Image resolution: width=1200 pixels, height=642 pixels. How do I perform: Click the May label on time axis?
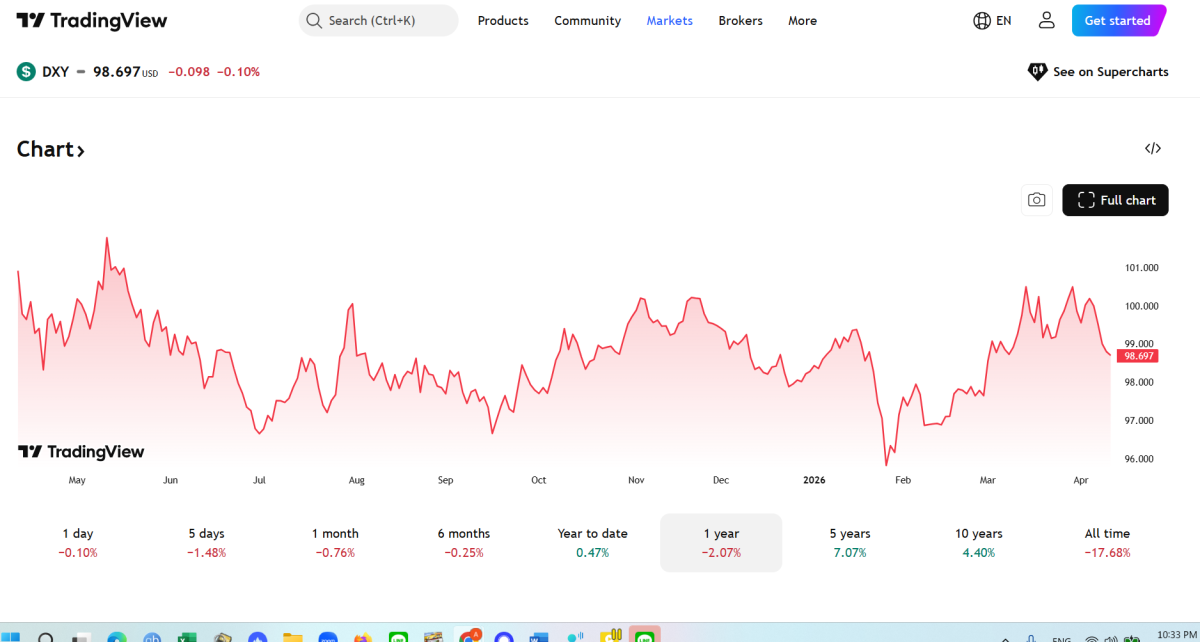coord(77,480)
